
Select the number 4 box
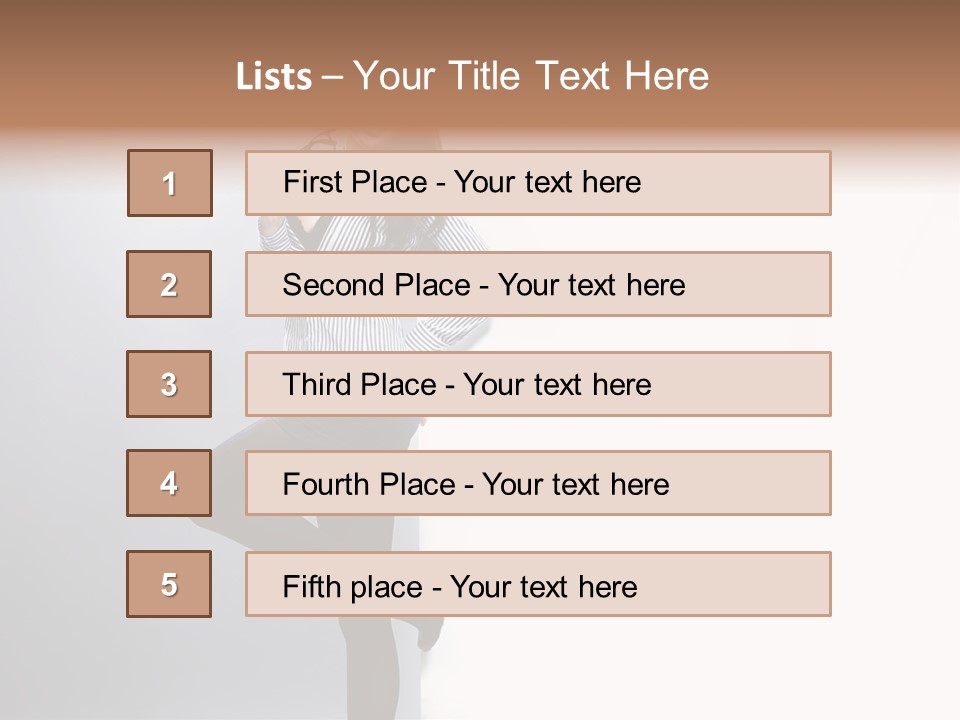(169, 483)
